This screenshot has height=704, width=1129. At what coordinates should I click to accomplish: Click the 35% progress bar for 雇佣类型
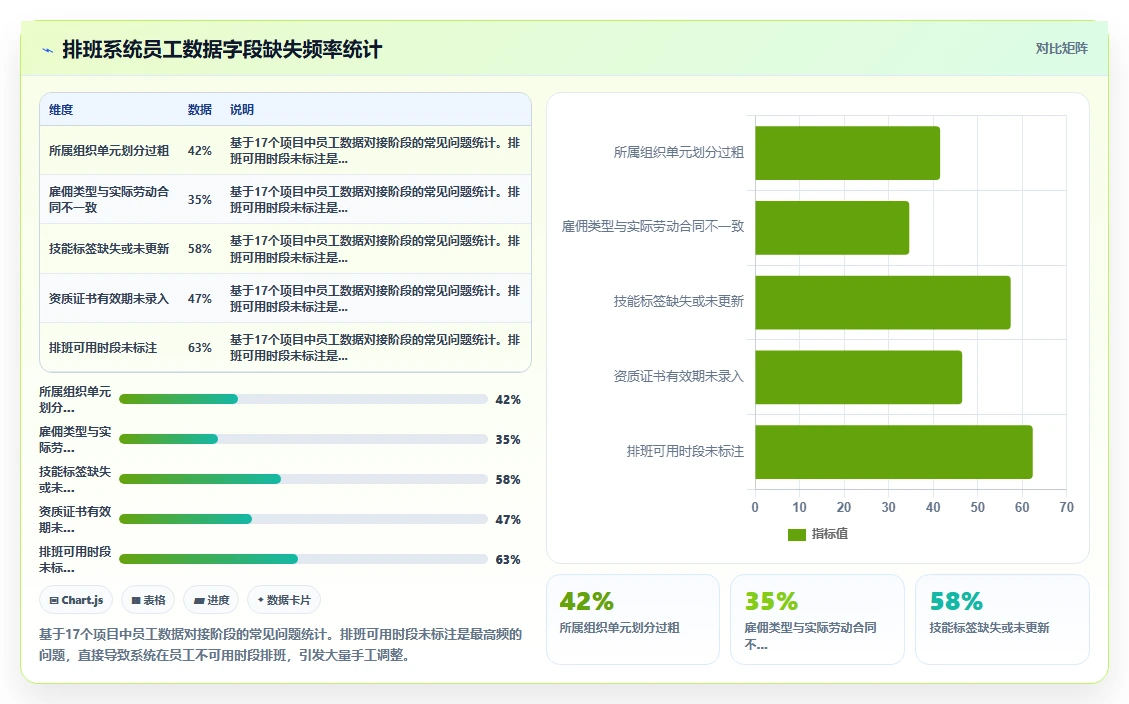coord(303,439)
